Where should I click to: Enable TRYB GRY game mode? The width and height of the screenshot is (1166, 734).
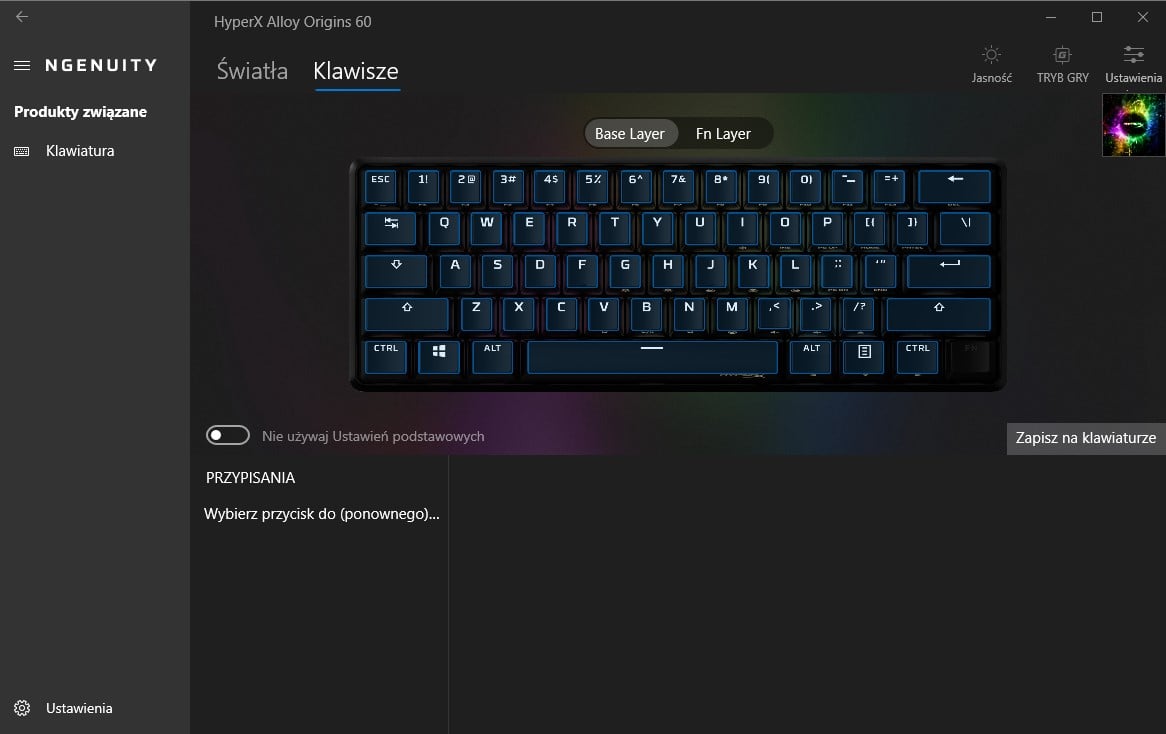1062,64
